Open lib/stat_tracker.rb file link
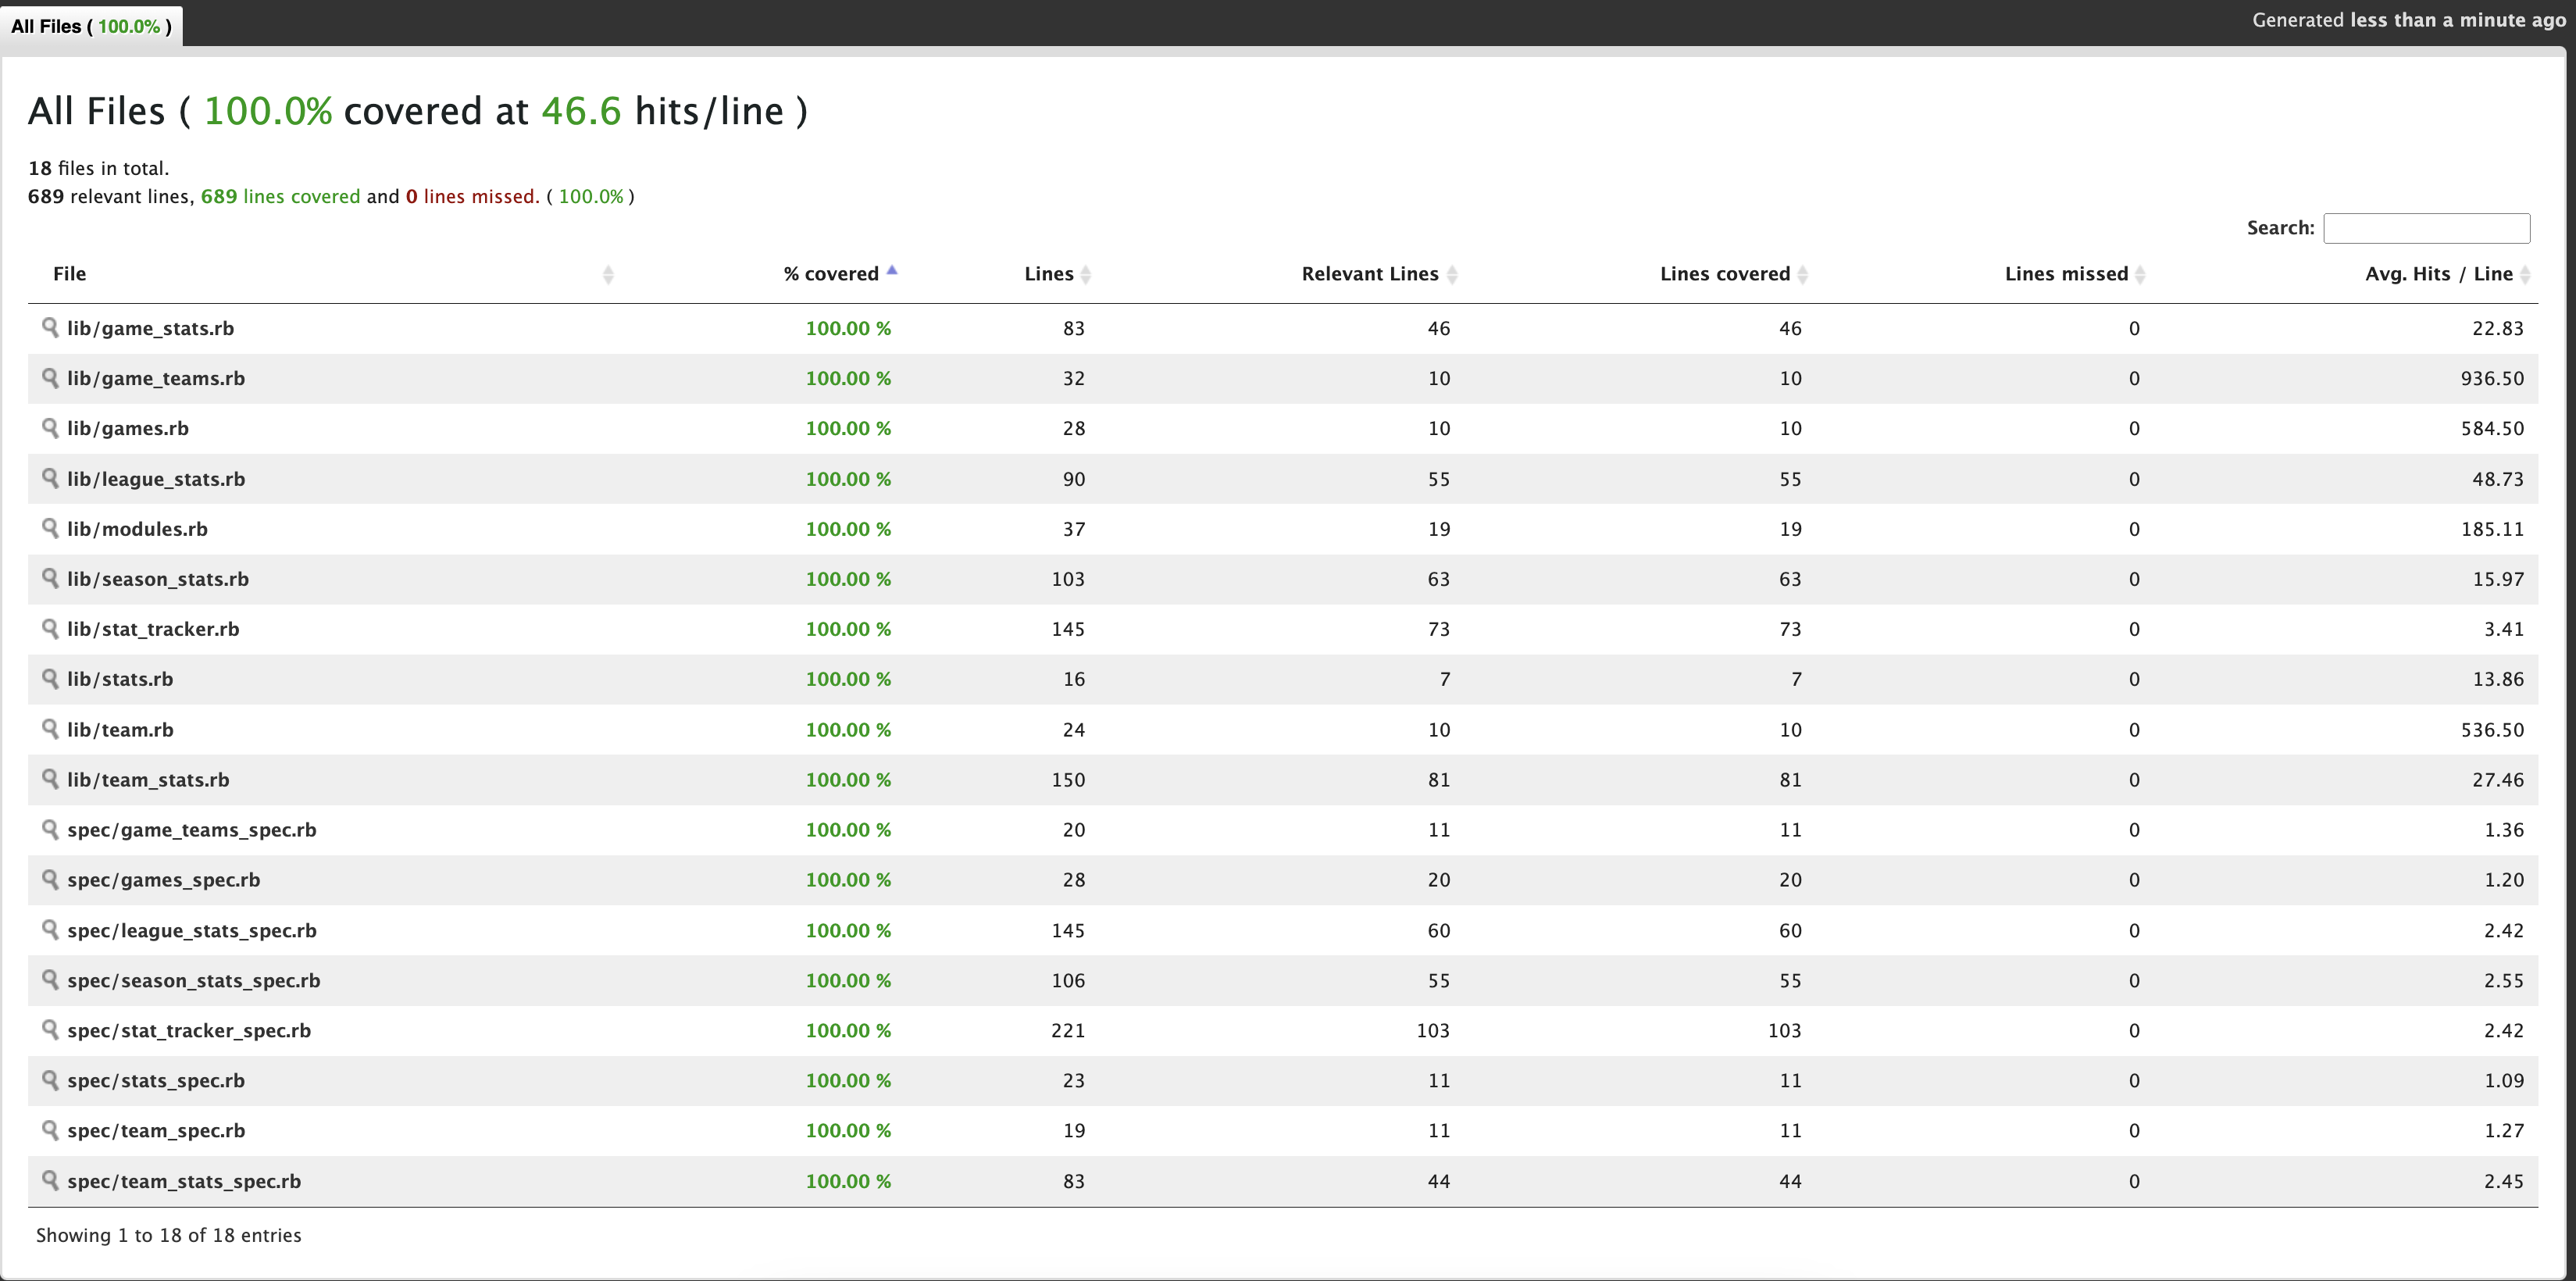The image size is (2576, 1281). (153, 629)
